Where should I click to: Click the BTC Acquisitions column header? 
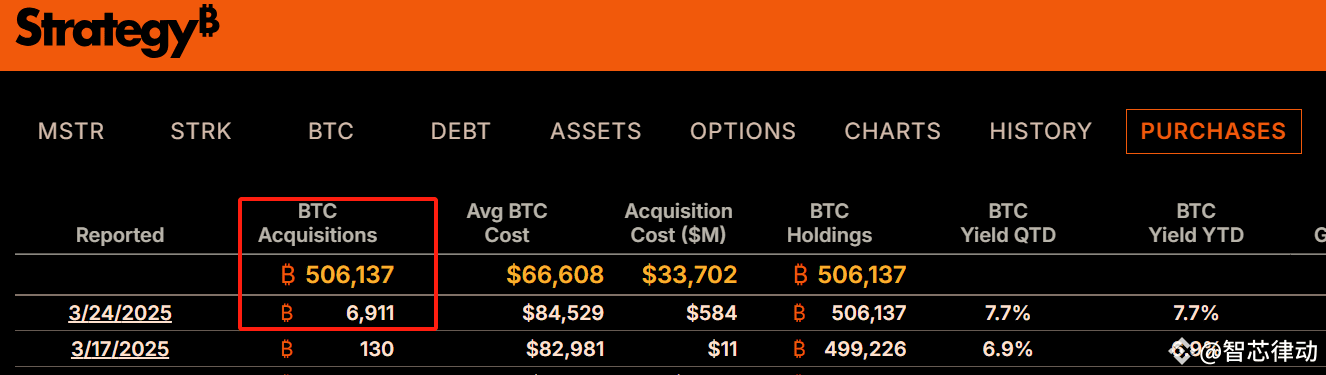[x=318, y=223]
